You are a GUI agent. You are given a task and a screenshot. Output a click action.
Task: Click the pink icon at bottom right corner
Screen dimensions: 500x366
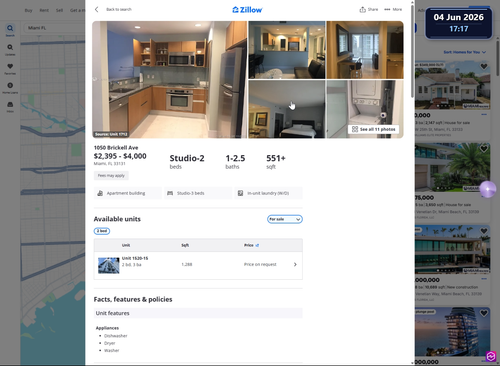tap(491, 356)
